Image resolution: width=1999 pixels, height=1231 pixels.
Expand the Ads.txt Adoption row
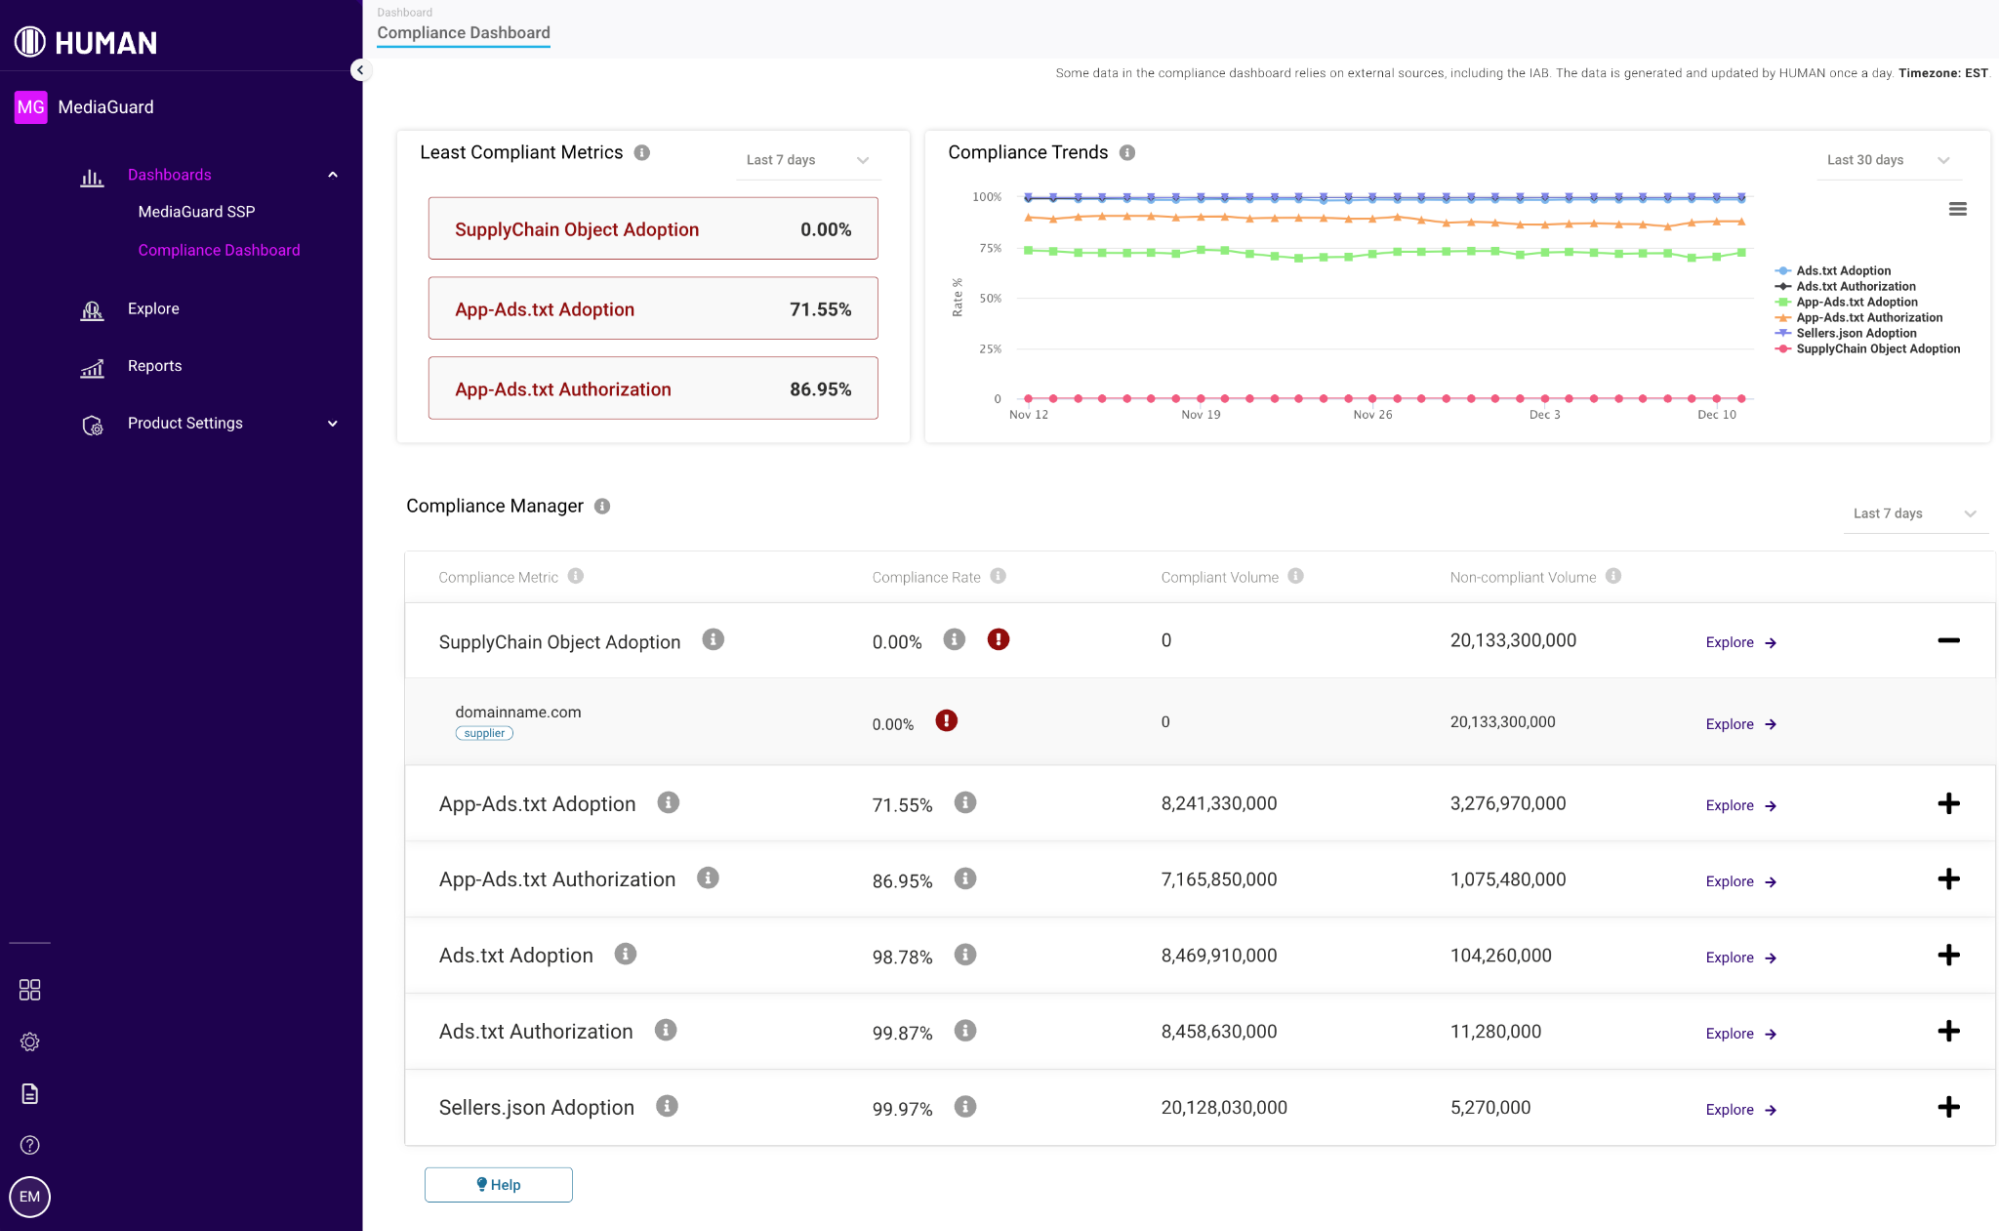[x=1948, y=955]
